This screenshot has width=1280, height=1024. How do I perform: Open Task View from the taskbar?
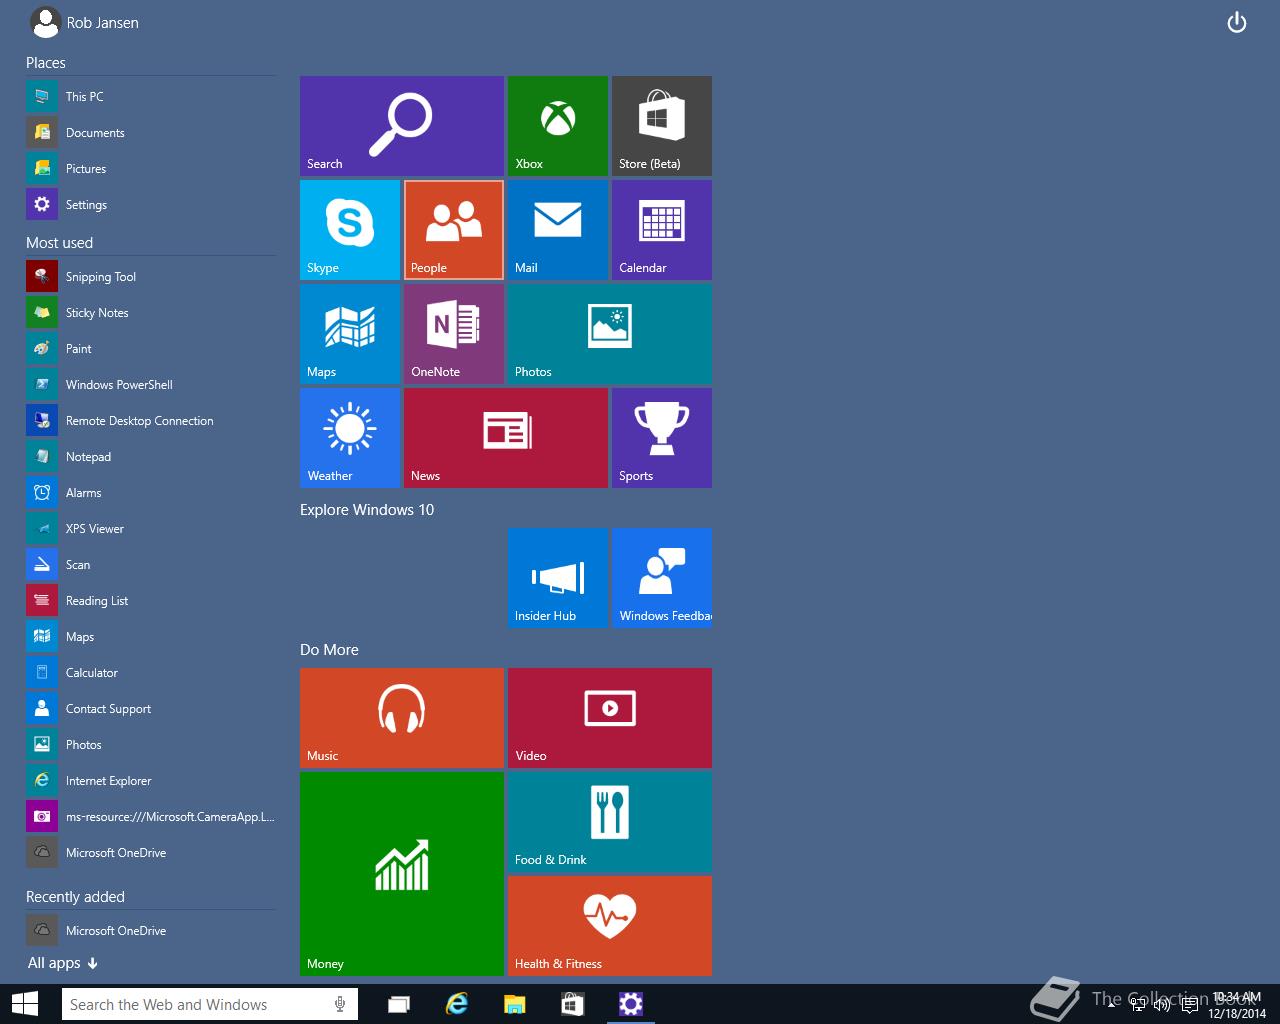[x=399, y=1004]
